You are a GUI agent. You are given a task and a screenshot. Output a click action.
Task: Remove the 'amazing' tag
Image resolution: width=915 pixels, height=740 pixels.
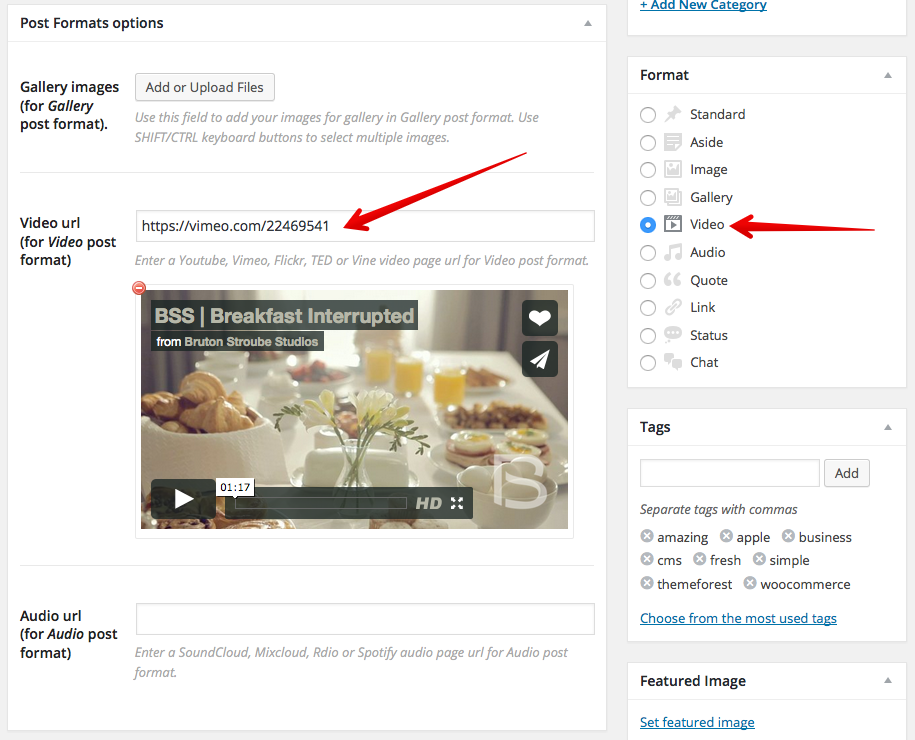647,537
